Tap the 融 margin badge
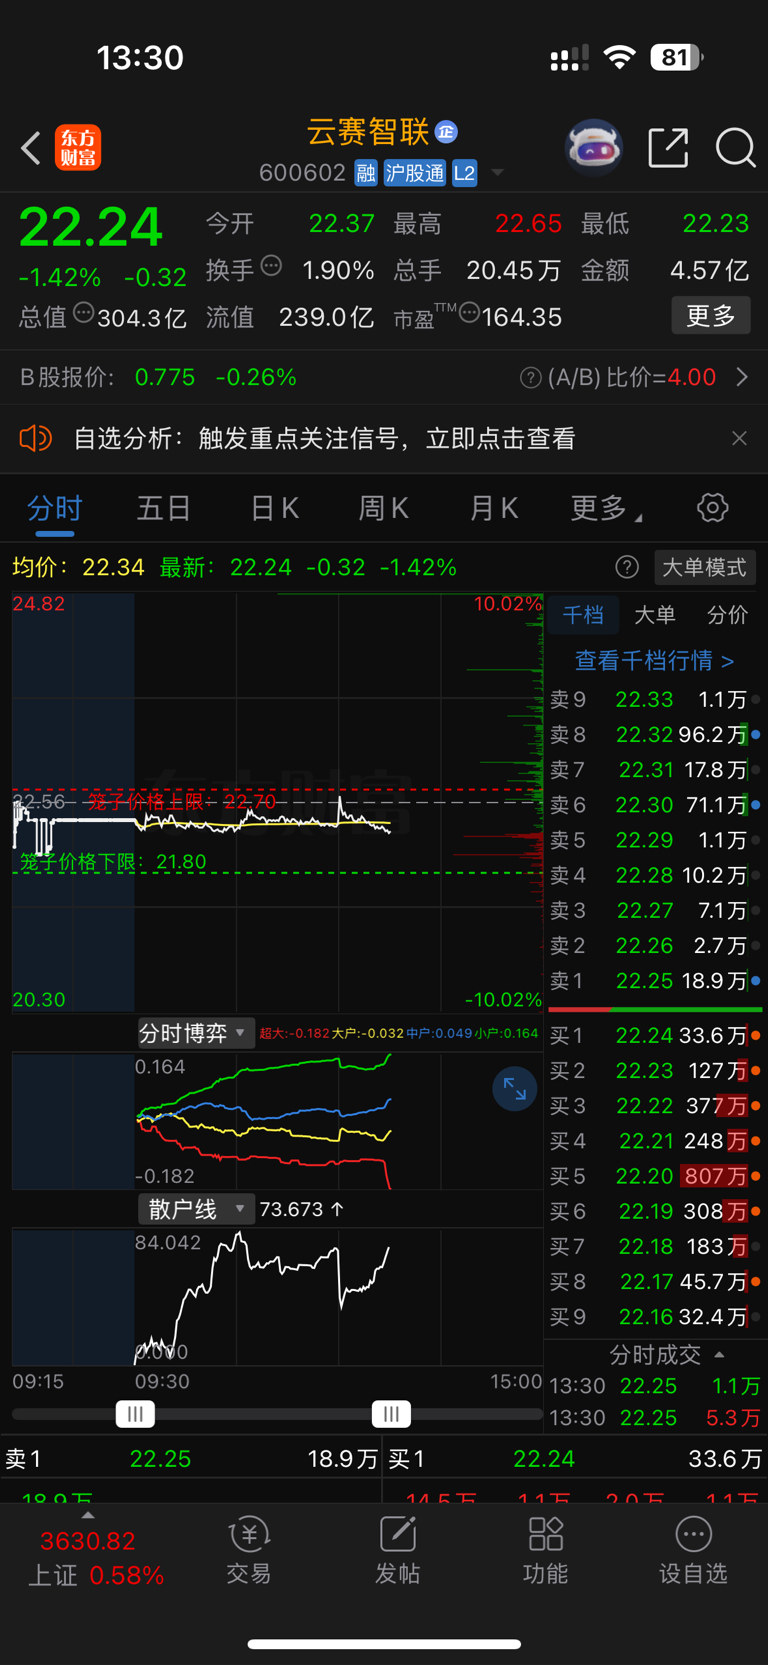The height and width of the screenshot is (1665, 769). click(x=366, y=173)
